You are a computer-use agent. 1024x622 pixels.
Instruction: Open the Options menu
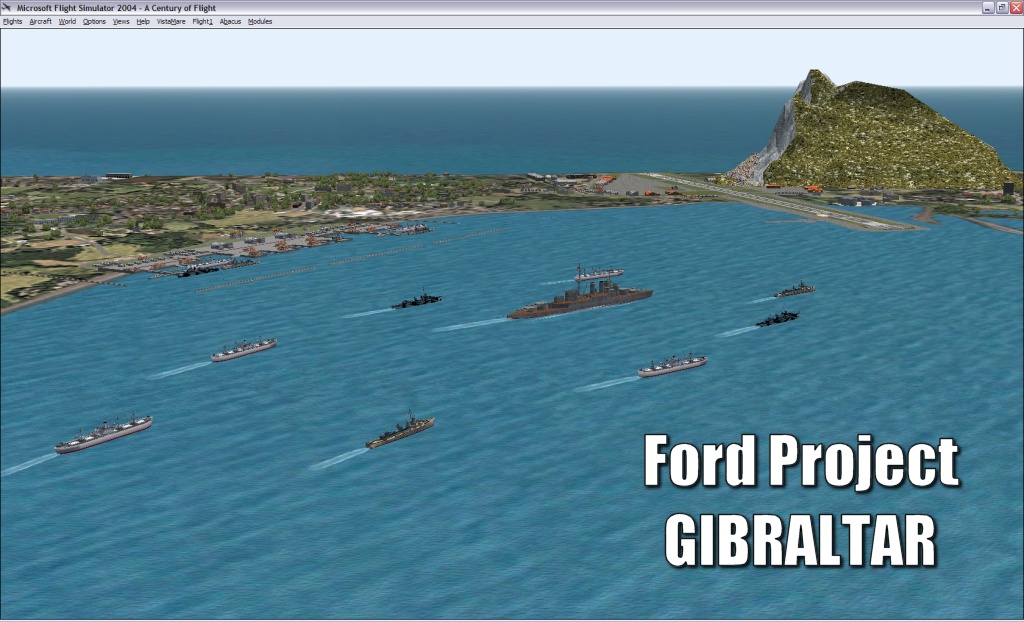pos(94,22)
